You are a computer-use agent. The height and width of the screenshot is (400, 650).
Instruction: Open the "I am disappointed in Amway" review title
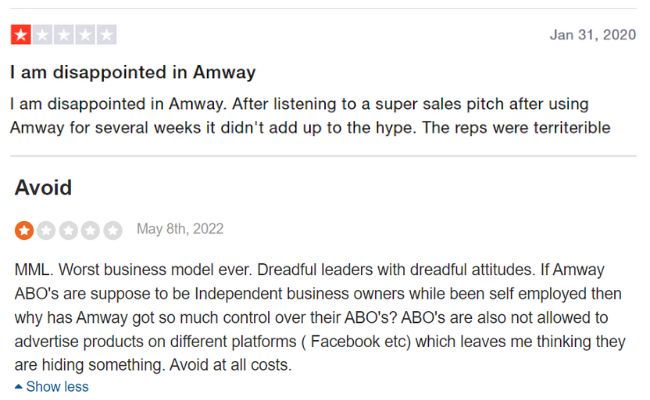(133, 73)
